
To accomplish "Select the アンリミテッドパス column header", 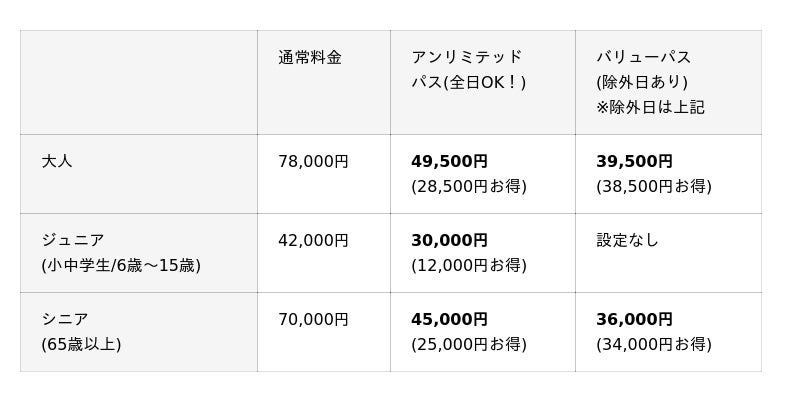I will pyautogui.click(x=467, y=58).
